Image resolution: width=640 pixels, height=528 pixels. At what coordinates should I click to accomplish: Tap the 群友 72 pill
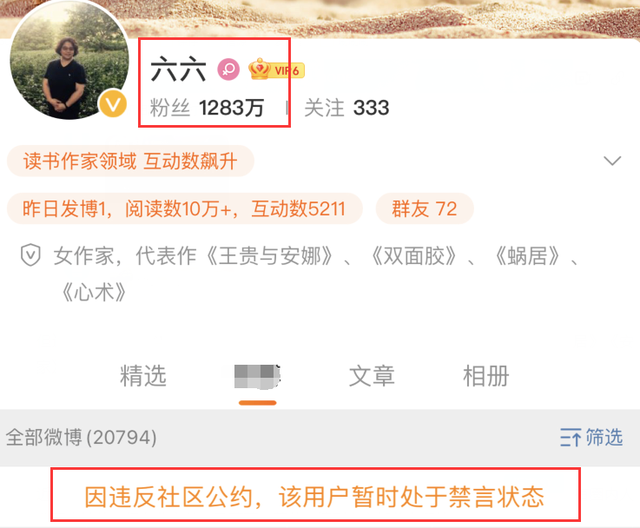(424, 209)
